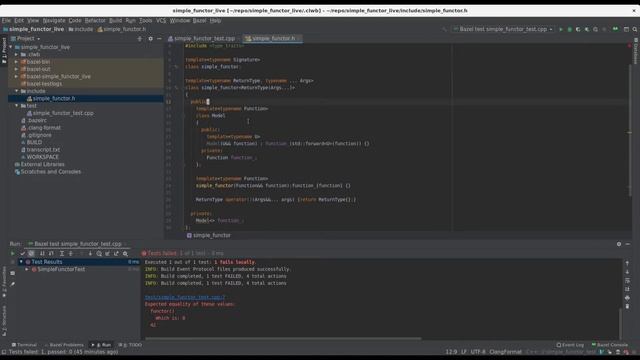Click the magnifier icon in Run toolbar
This screenshot has height=360, width=640.
coord(125,253)
